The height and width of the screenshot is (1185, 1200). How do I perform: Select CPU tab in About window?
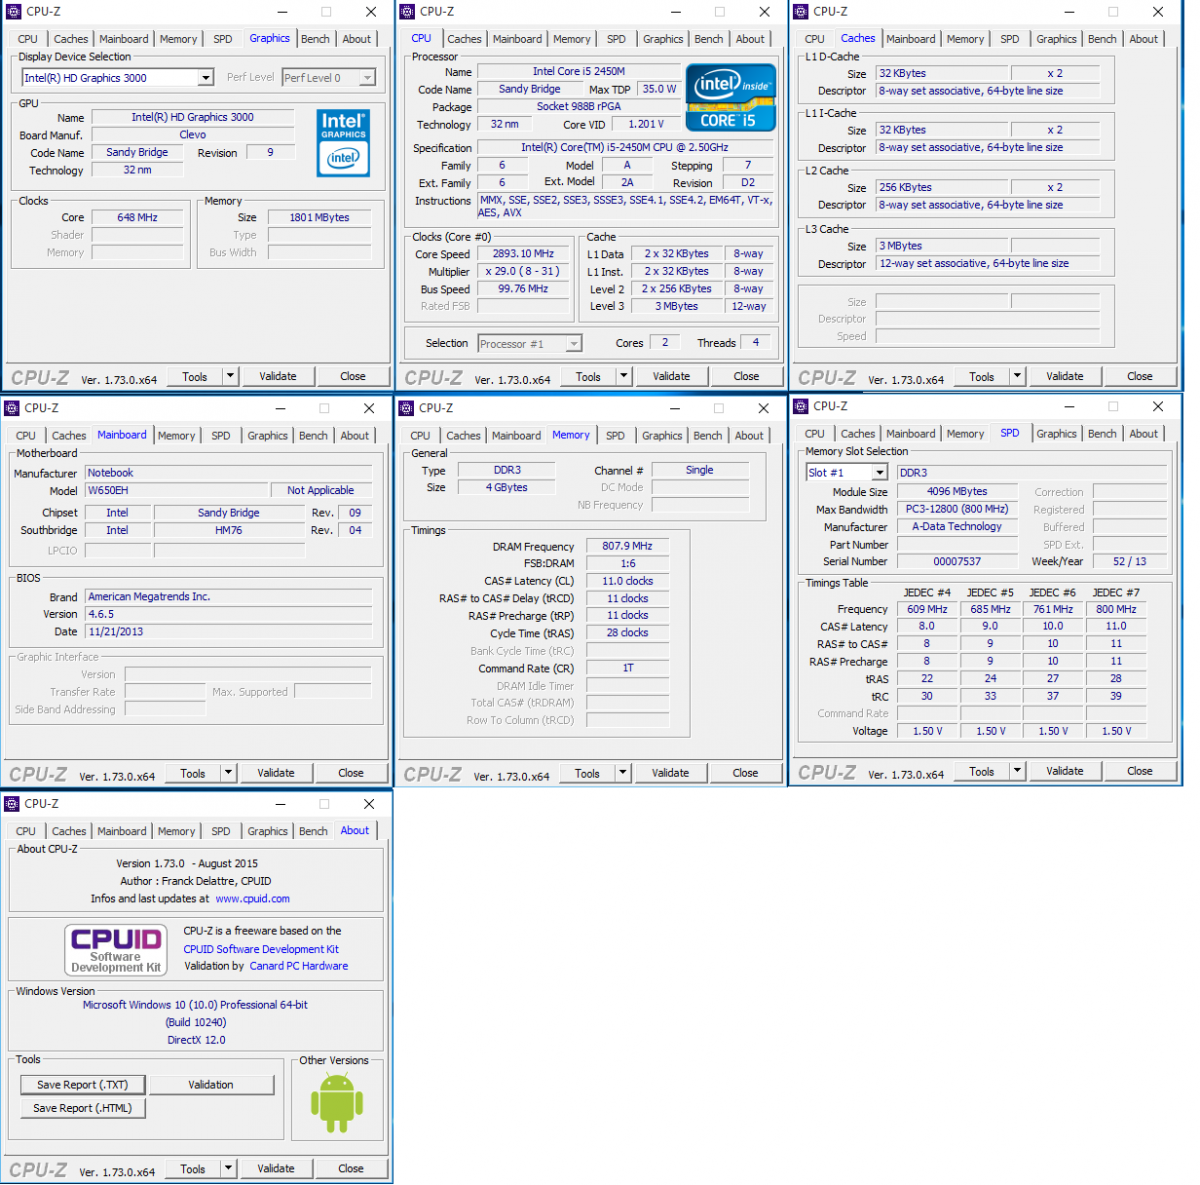pos(26,832)
